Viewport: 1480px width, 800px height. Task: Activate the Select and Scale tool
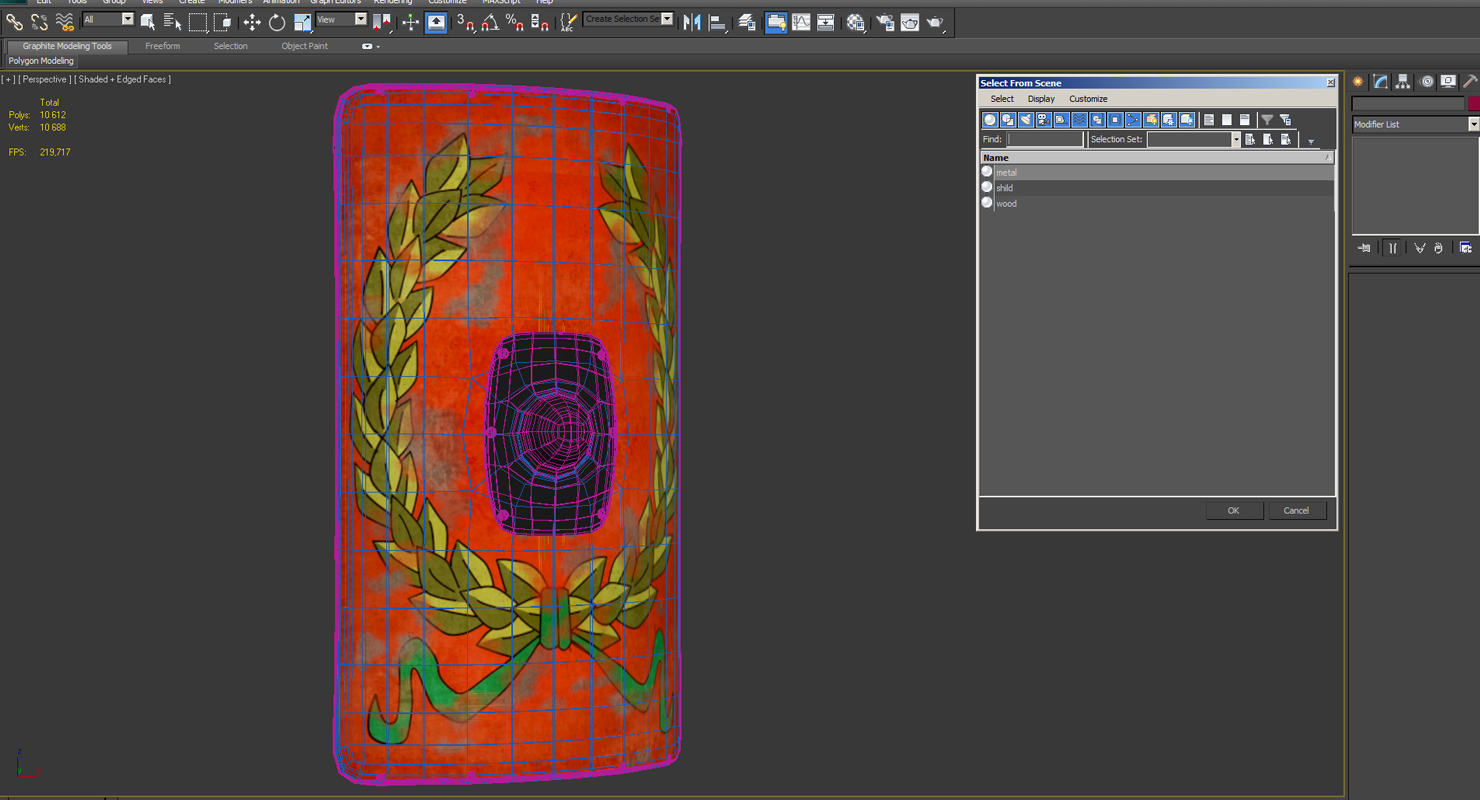tap(302, 21)
